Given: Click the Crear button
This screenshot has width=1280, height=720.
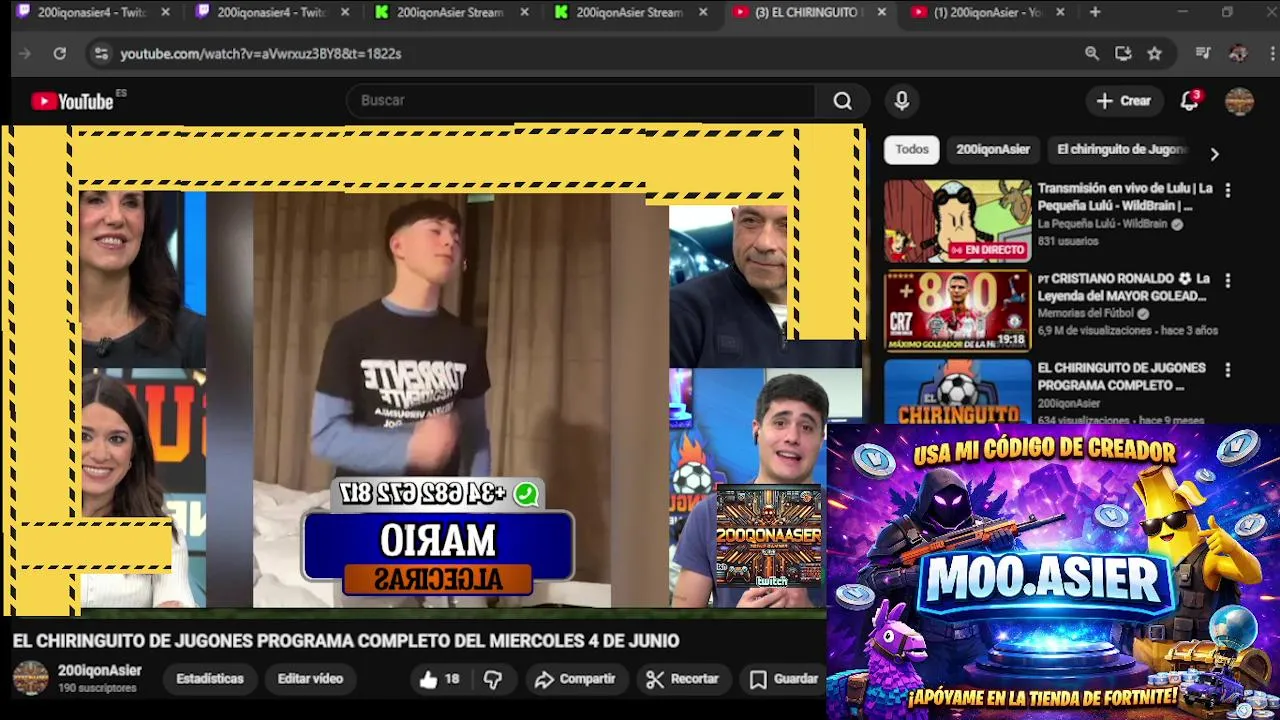Looking at the screenshot, I should point(1123,100).
